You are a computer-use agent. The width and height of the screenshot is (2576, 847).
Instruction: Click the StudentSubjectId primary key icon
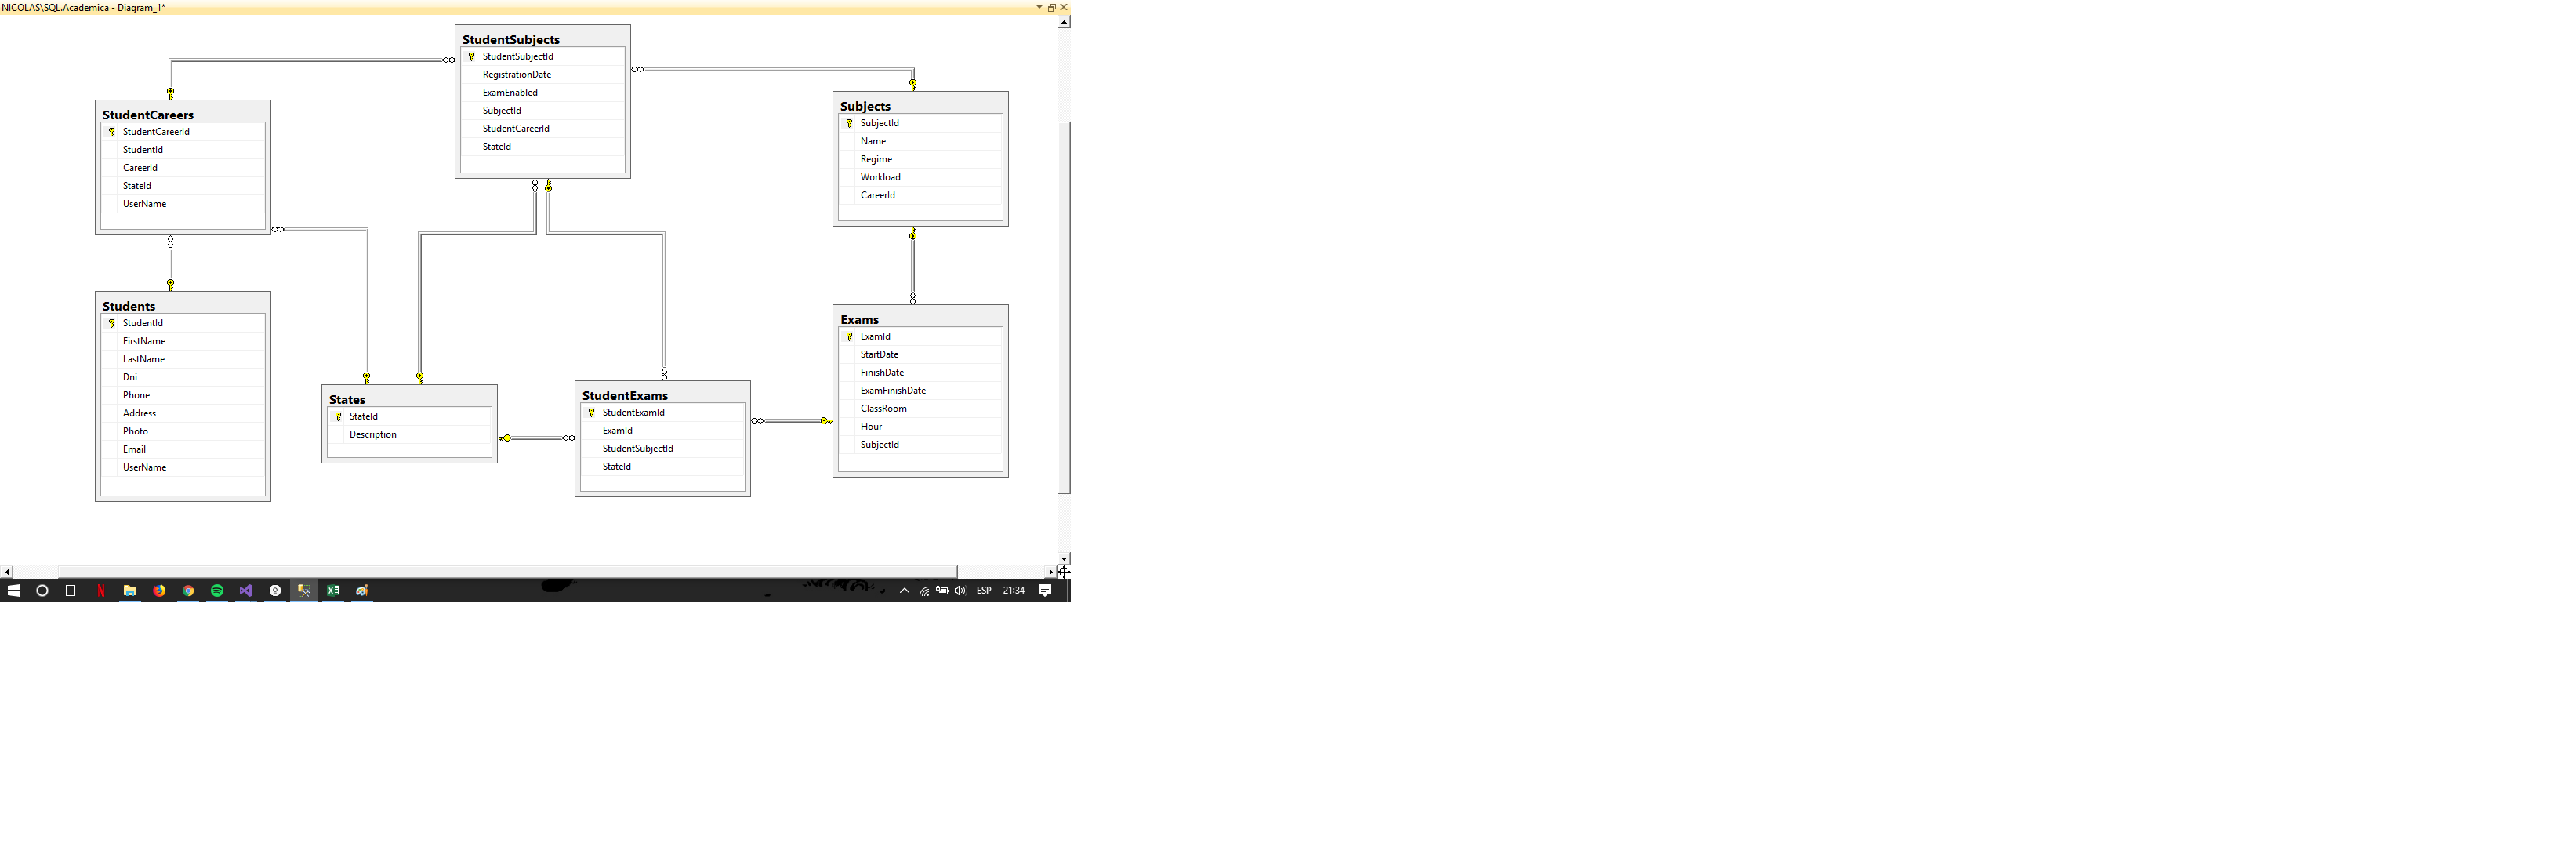click(x=472, y=57)
